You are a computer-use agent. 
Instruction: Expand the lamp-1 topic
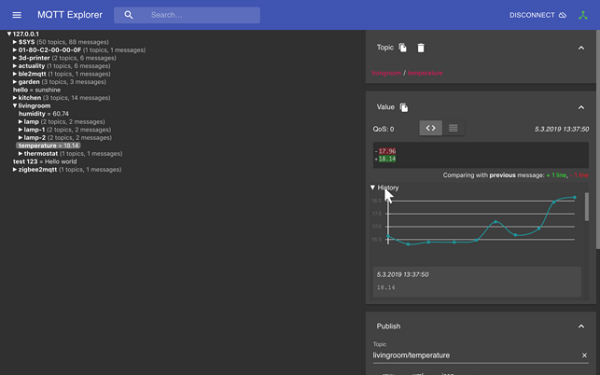tap(20, 130)
